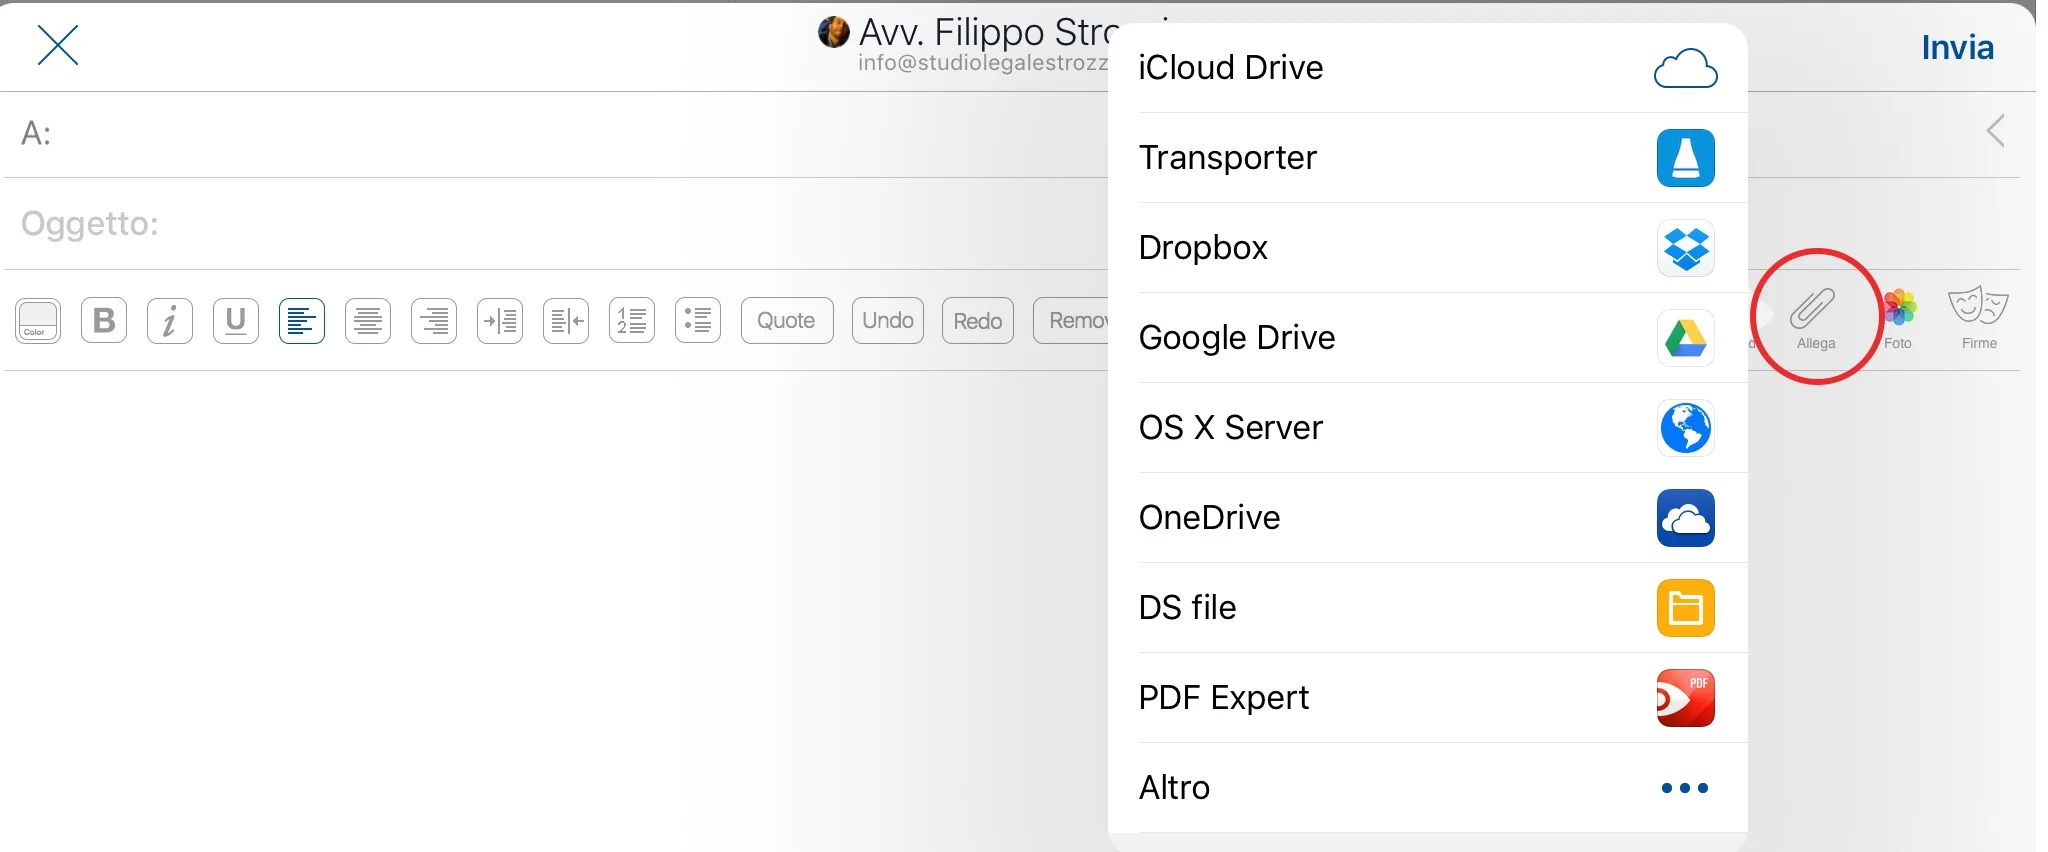Toggle underline formatting
The height and width of the screenshot is (852, 2048).
pos(236,321)
